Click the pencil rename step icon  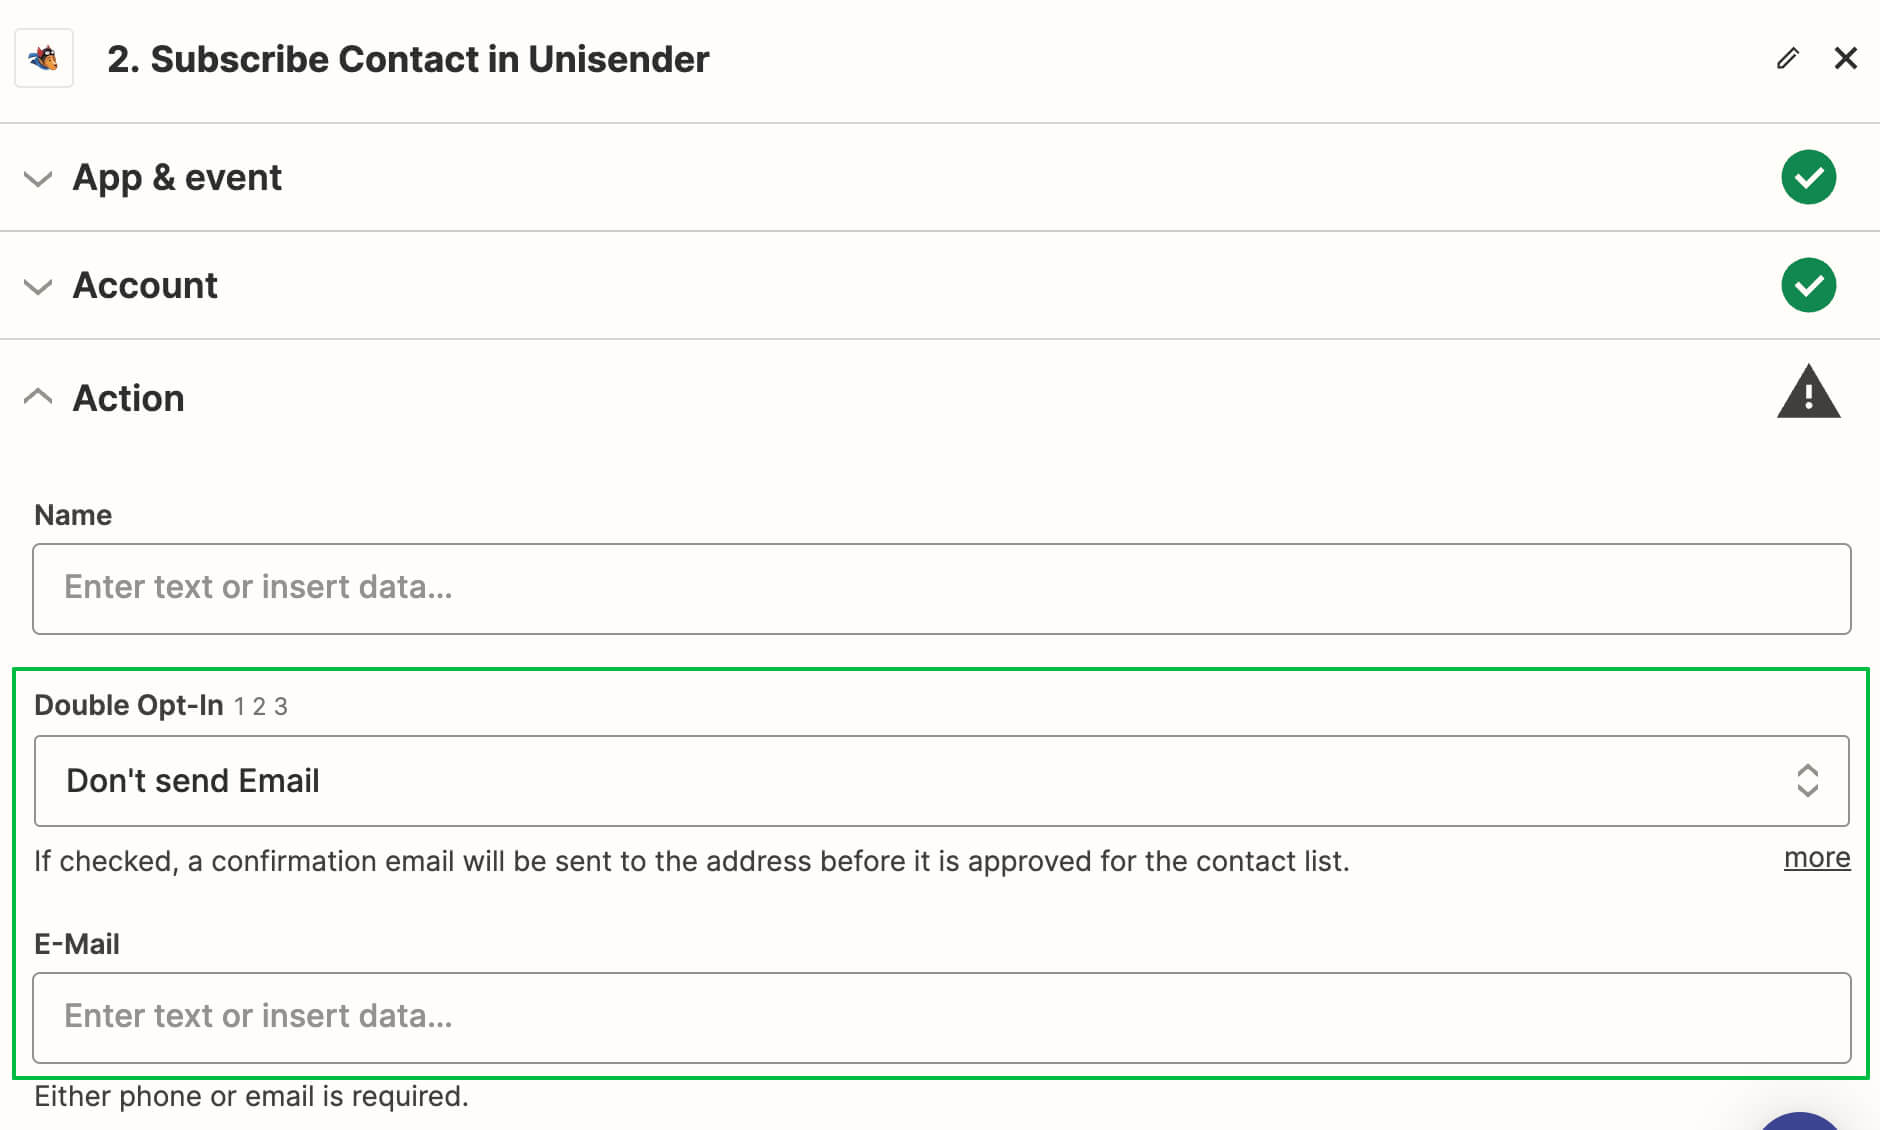(1788, 58)
